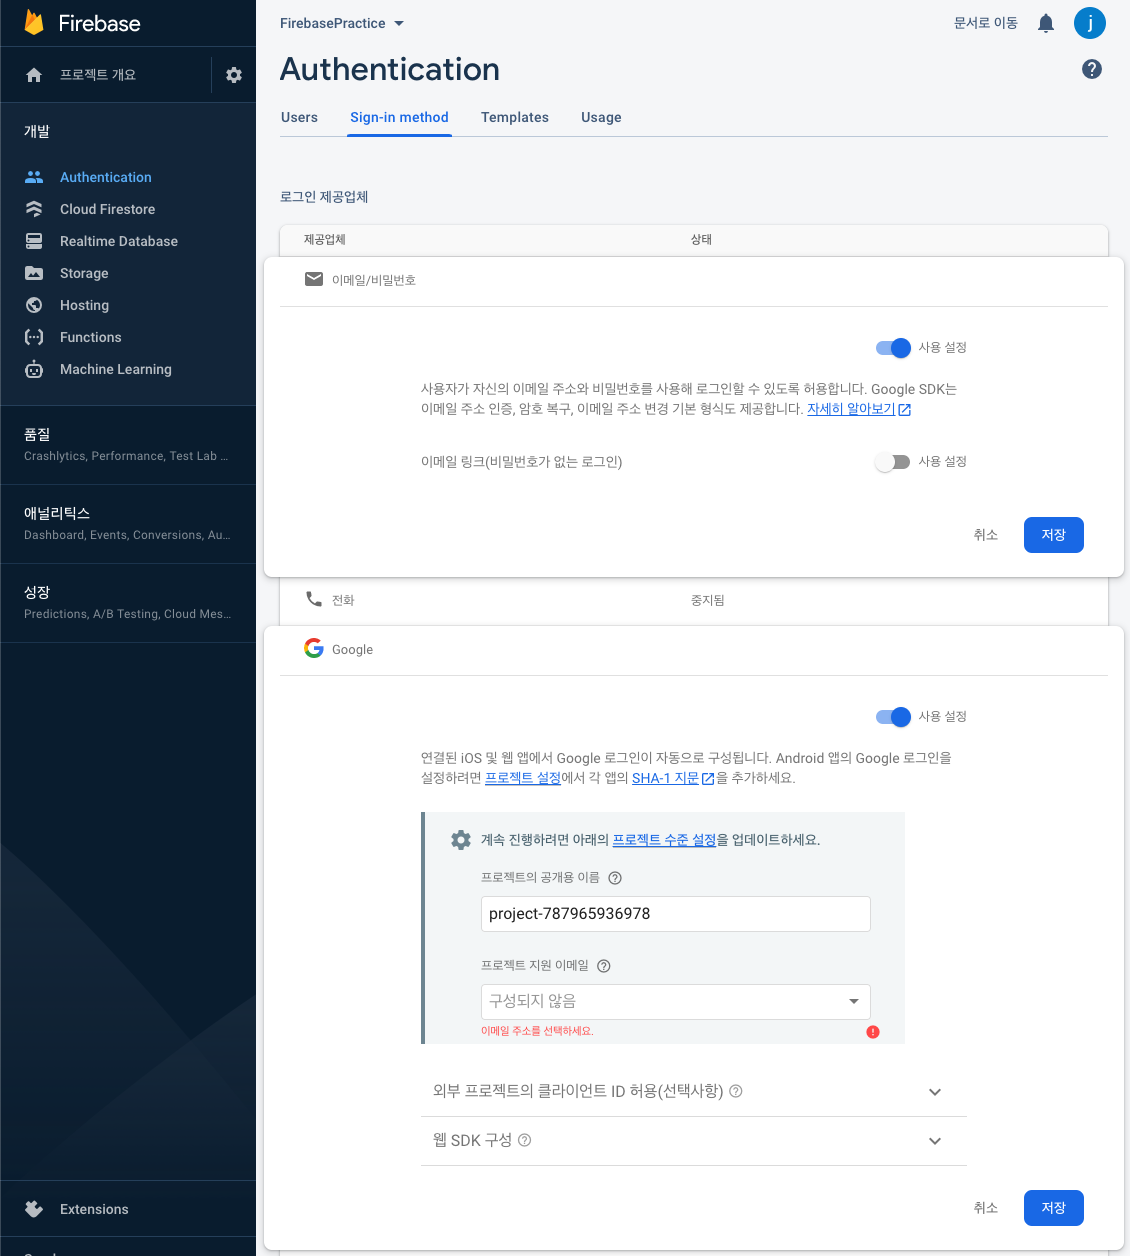Click the help question mark icon

(x=1092, y=69)
